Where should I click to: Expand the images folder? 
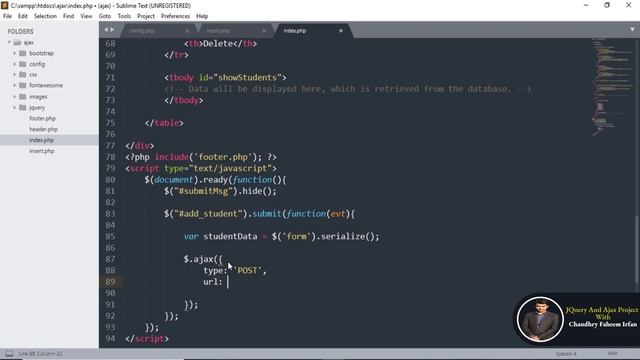tap(14, 97)
